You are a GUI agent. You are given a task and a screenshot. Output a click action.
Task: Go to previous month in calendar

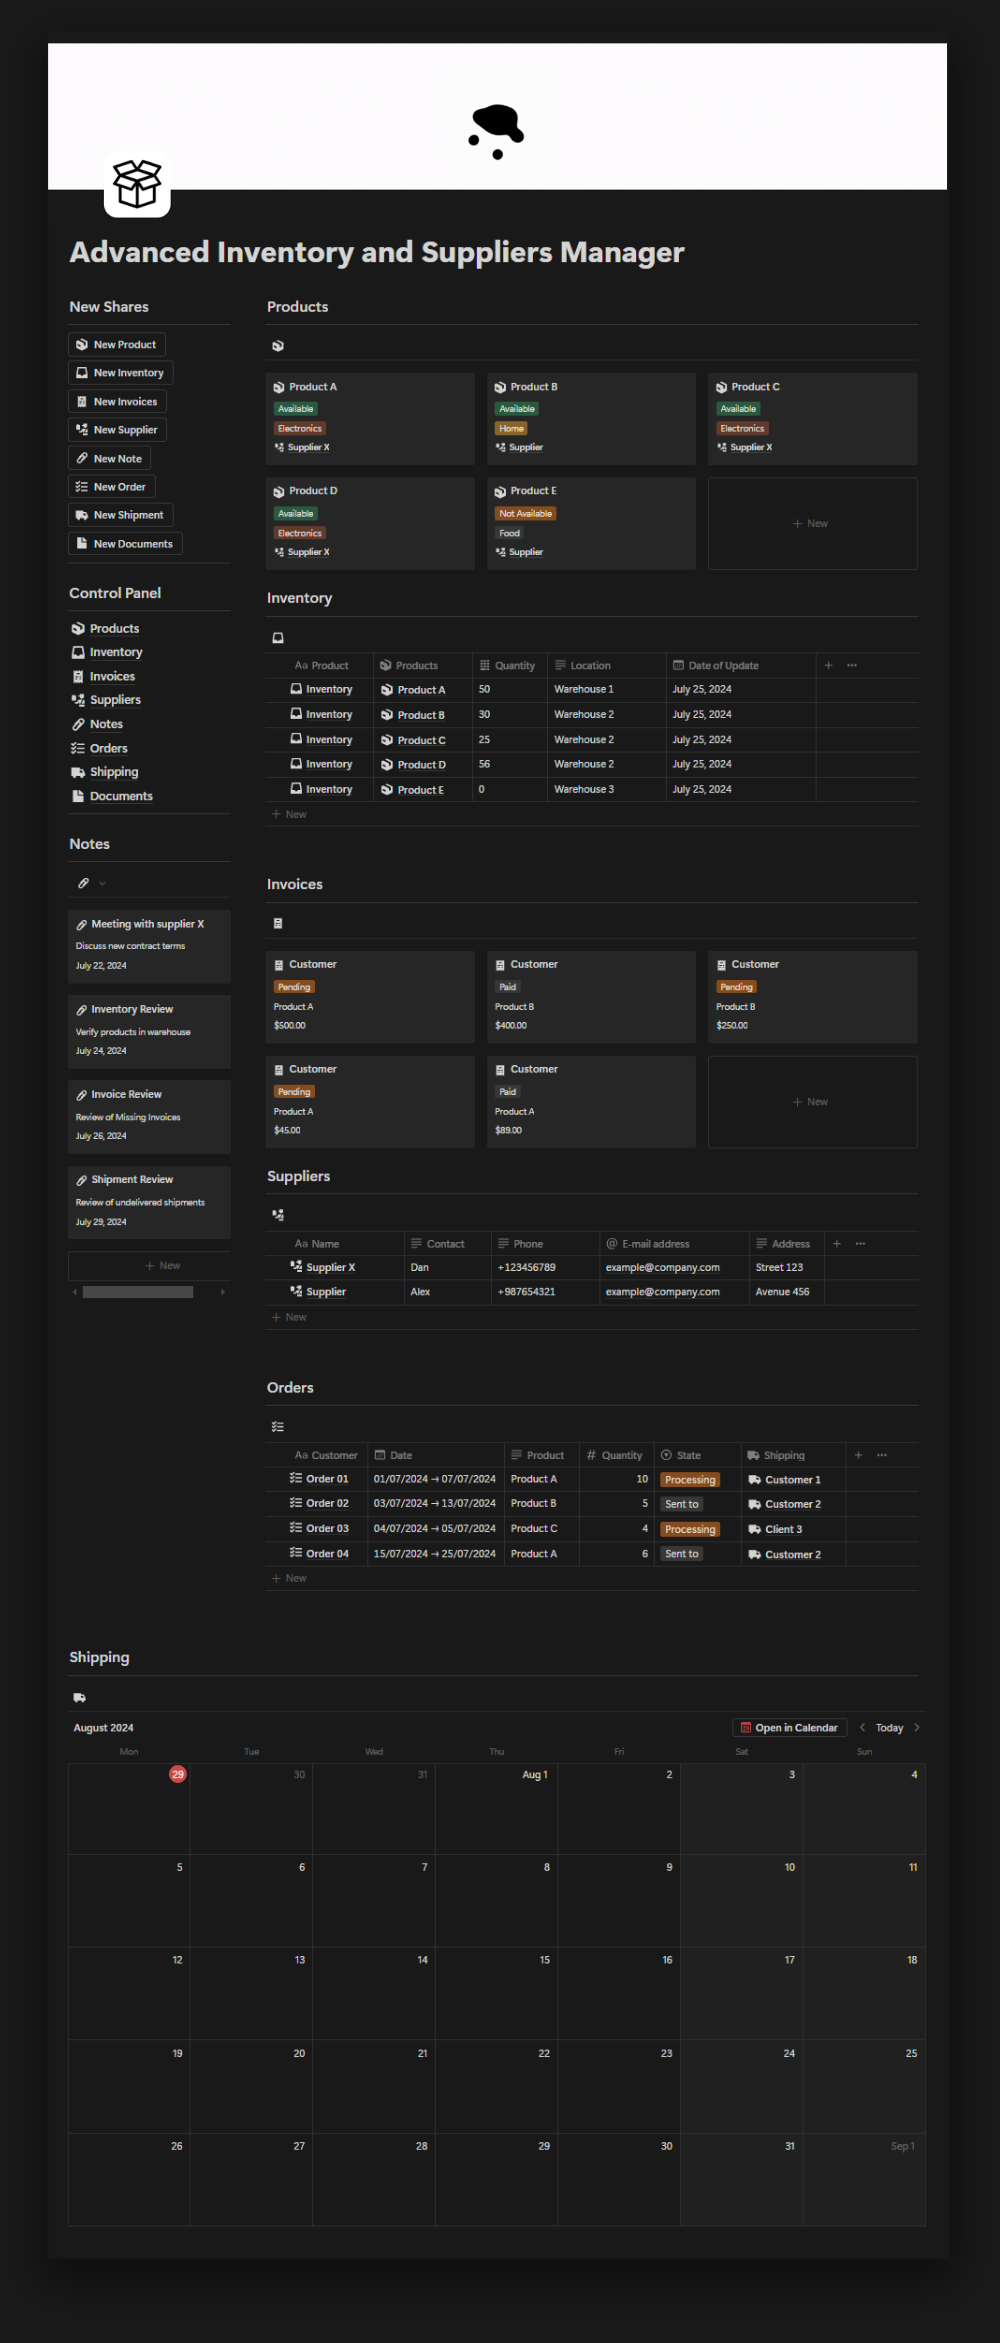click(x=862, y=1727)
